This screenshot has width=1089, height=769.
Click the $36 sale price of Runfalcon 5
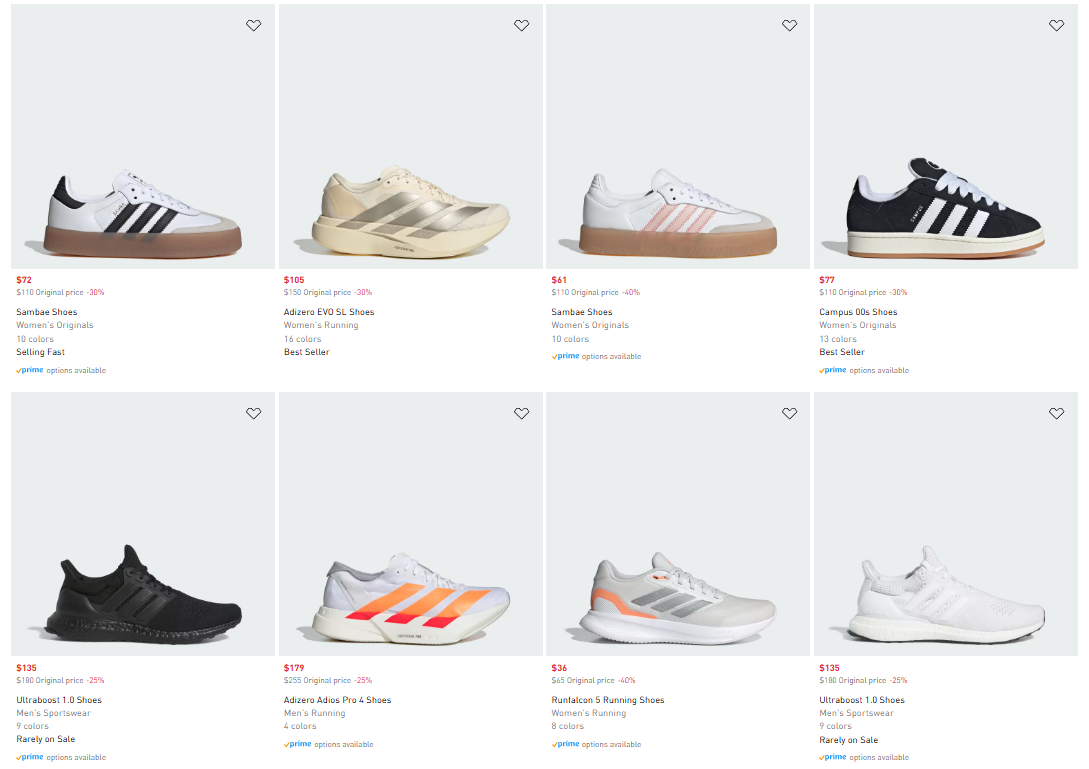click(x=558, y=667)
